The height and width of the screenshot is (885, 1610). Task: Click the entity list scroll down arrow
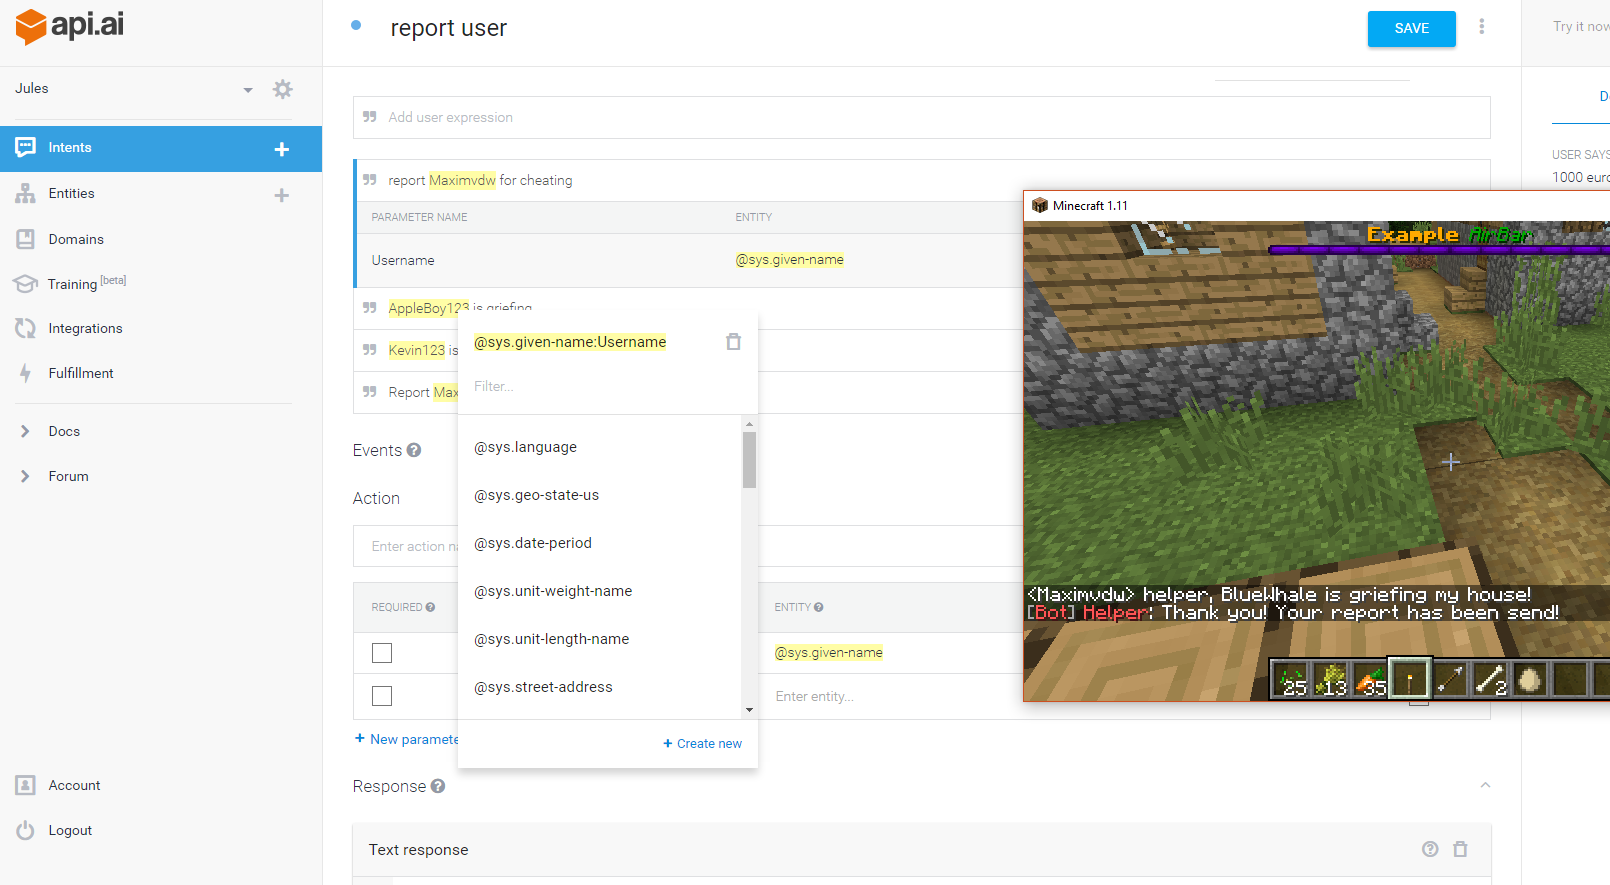click(749, 710)
